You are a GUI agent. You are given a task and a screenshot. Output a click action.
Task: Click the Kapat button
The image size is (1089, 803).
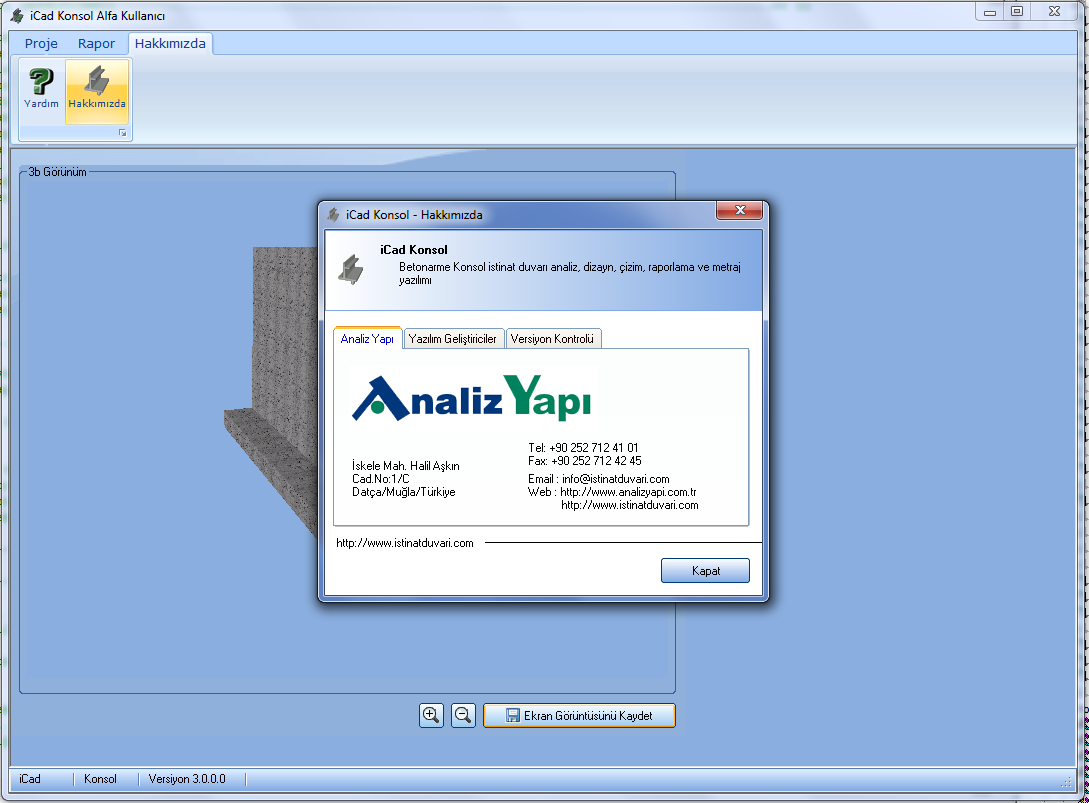coord(706,571)
